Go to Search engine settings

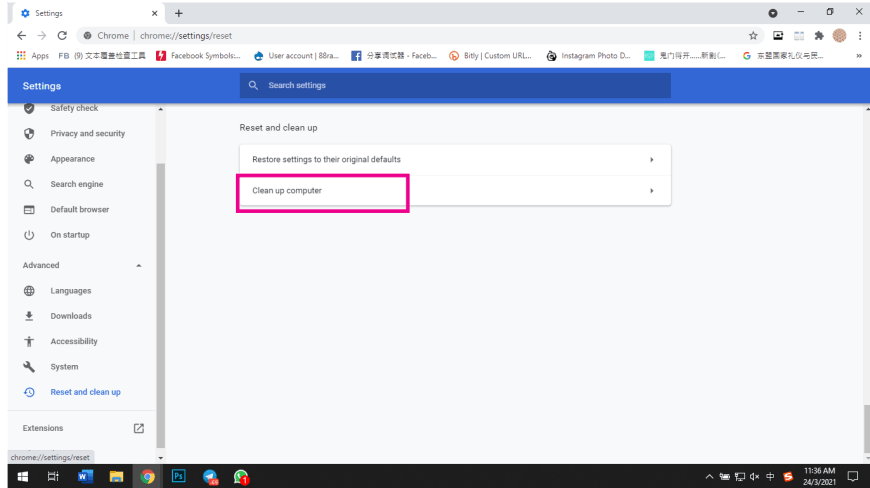77,184
